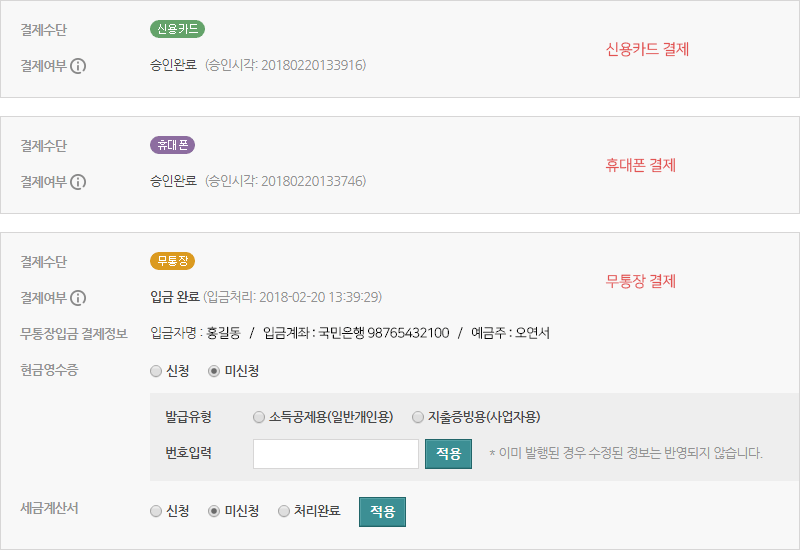Screen dimensions: 800x550
Task: Click 세금계산서 row label
Action: point(49,508)
